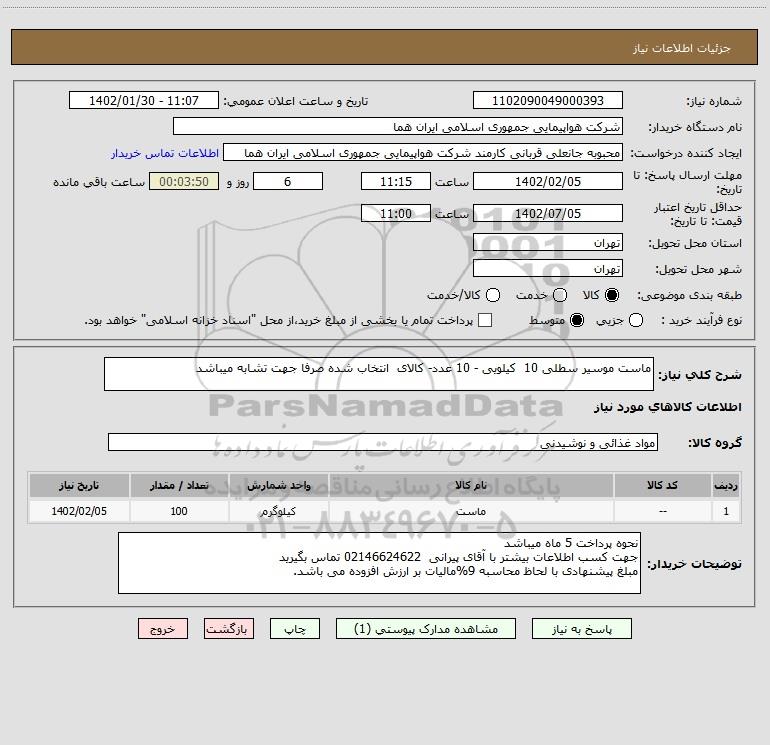Open the اطلاعات تماس خریدار link
This screenshot has height=745, width=770.
(165, 153)
